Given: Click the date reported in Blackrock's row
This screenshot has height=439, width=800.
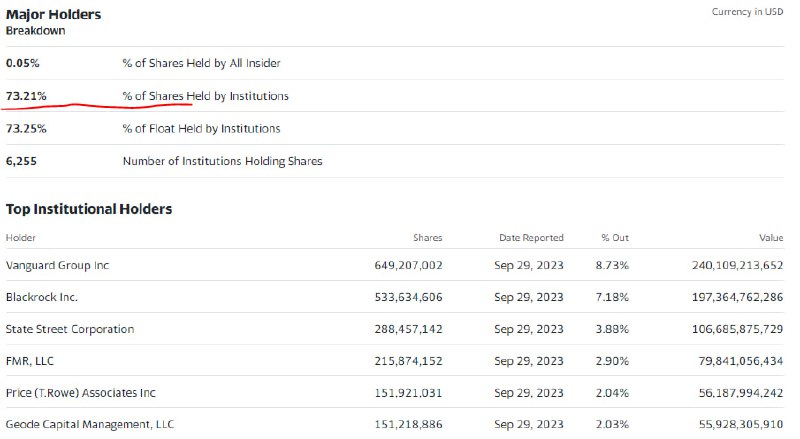Looking at the screenshot, I should click(529, 298).
